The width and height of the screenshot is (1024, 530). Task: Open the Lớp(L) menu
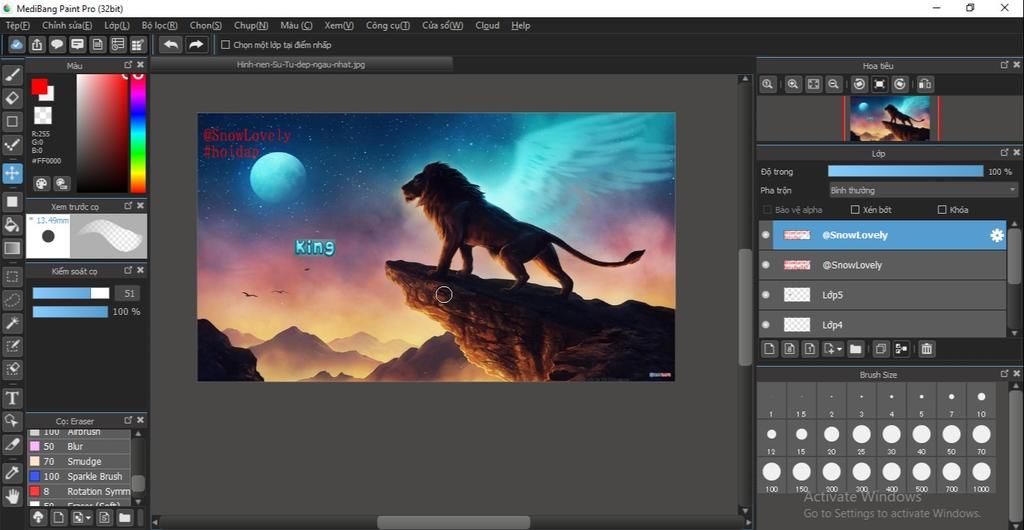[117, 25]
